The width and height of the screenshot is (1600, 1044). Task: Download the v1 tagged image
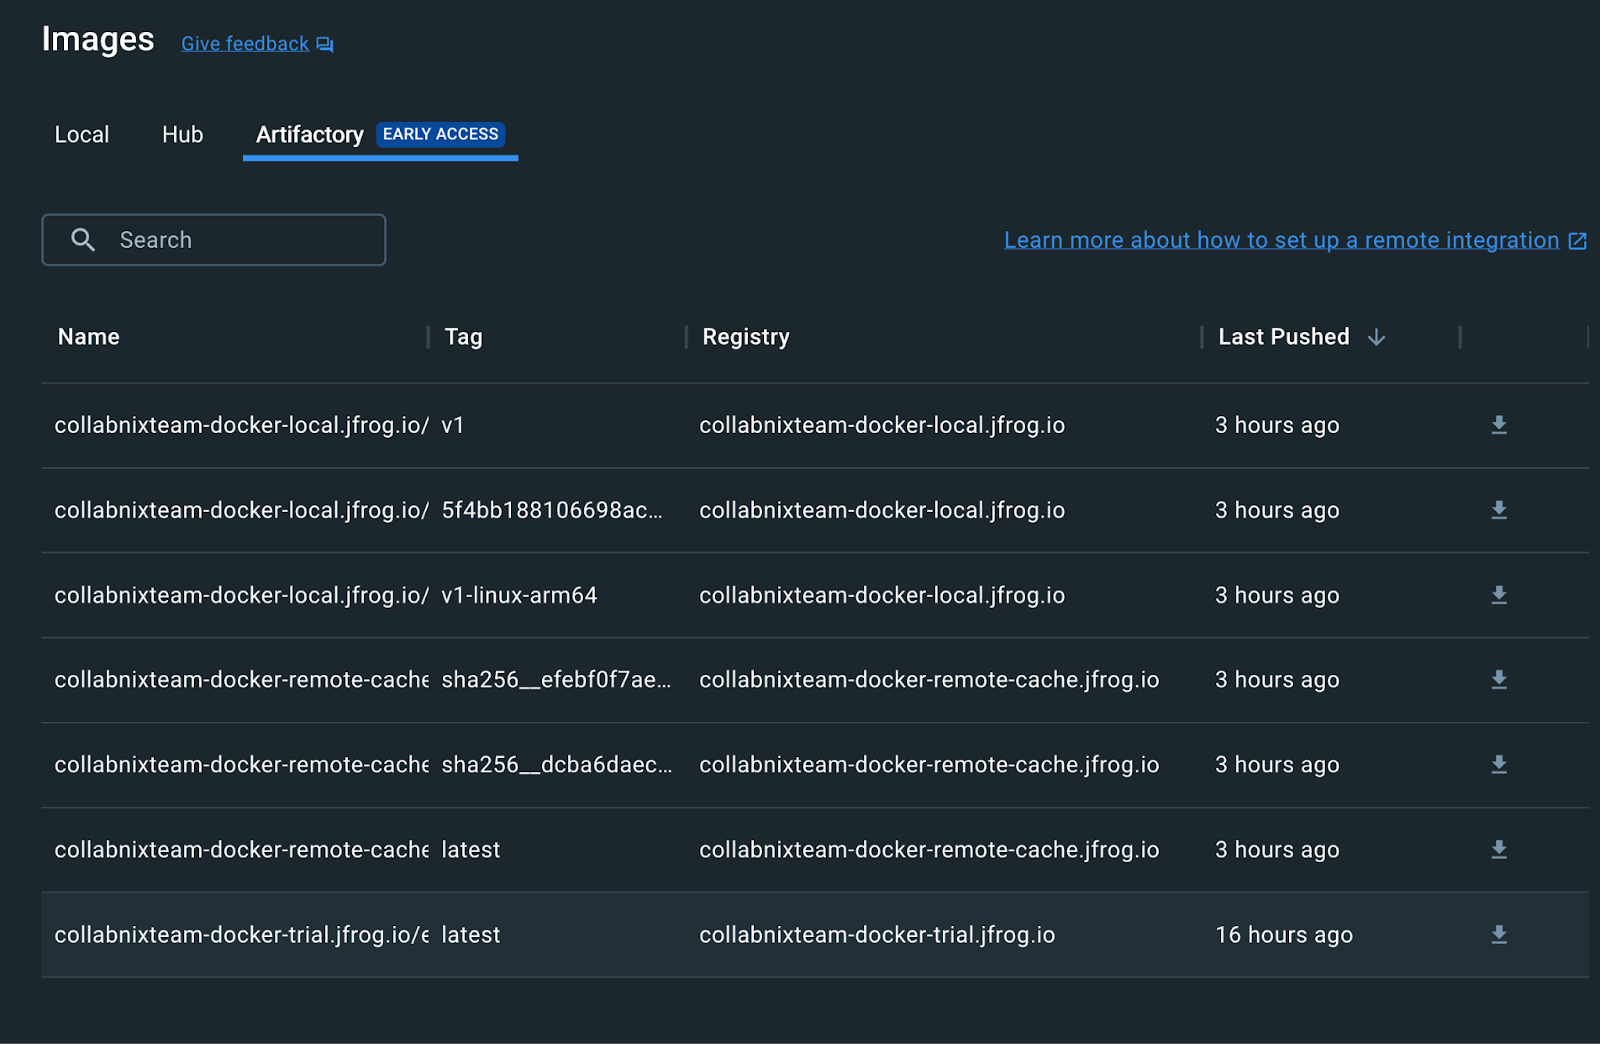(1499, 425)
